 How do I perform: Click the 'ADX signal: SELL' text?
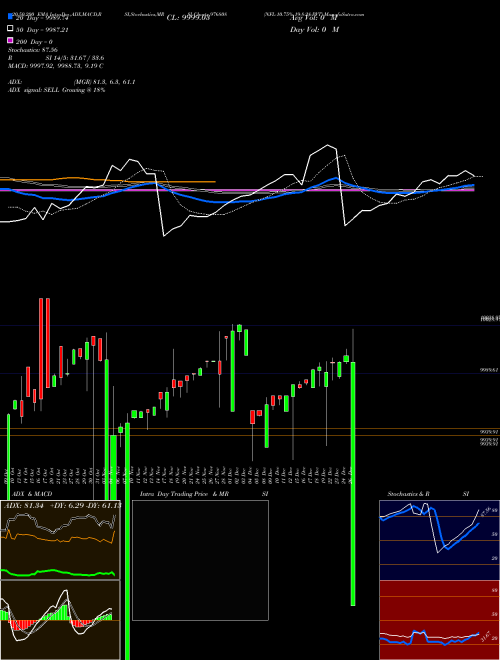pos(34,90)
